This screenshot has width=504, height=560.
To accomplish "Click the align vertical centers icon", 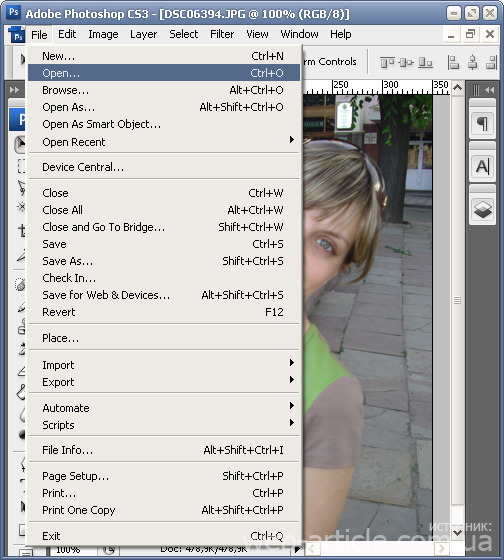I will click(406, 62).
